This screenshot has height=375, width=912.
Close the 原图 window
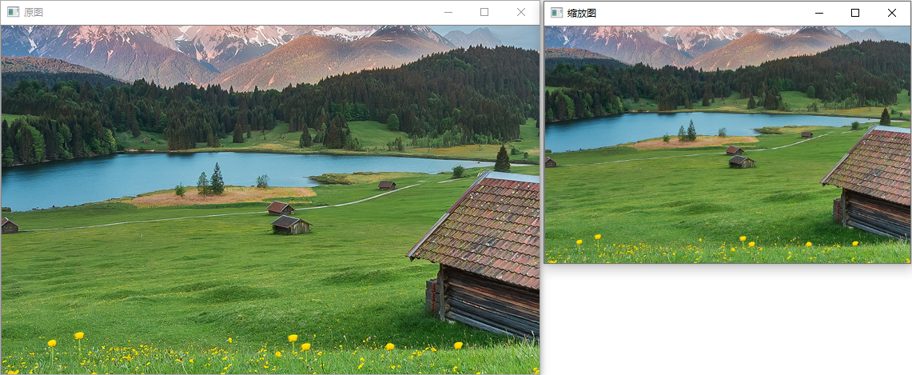pos(521,12)
